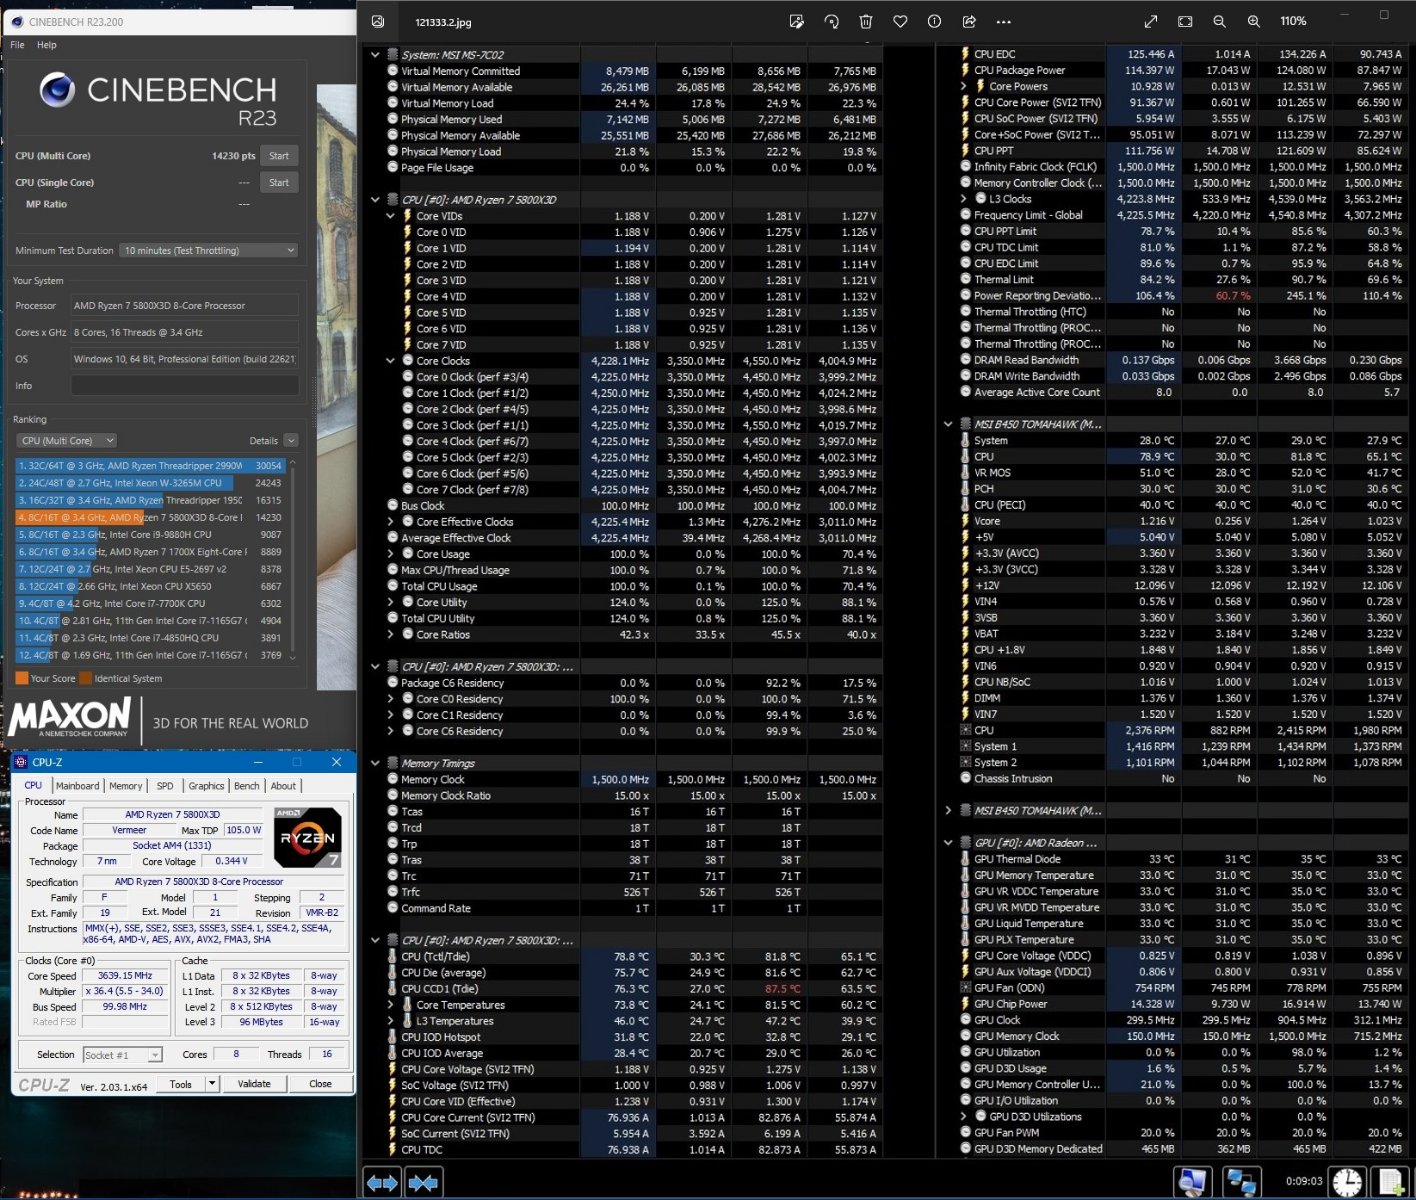Zoom out with the minus magnifier icon
Screen dimensions: 1416x1200
click(1219, 21)
